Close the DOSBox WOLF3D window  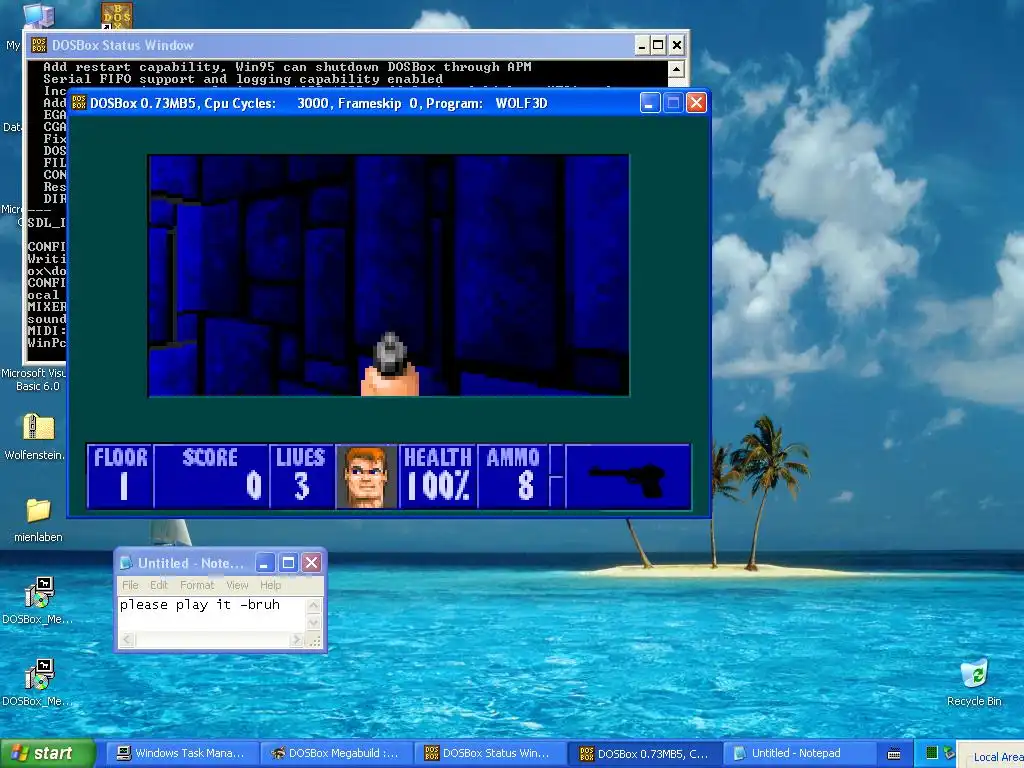coord(697,103)
